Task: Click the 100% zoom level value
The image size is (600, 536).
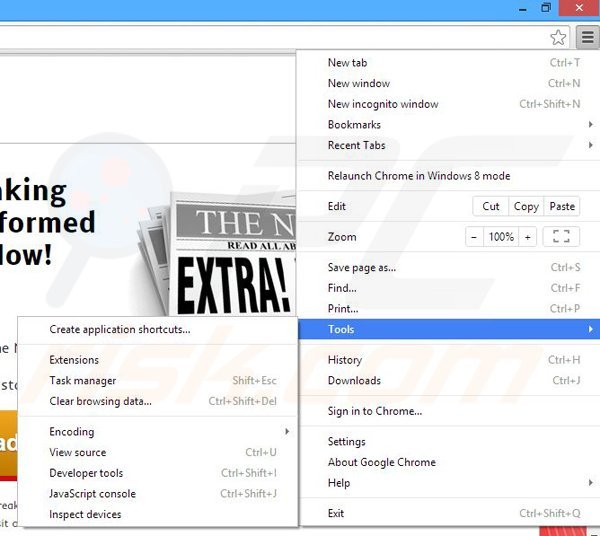Action: point(501,237)
